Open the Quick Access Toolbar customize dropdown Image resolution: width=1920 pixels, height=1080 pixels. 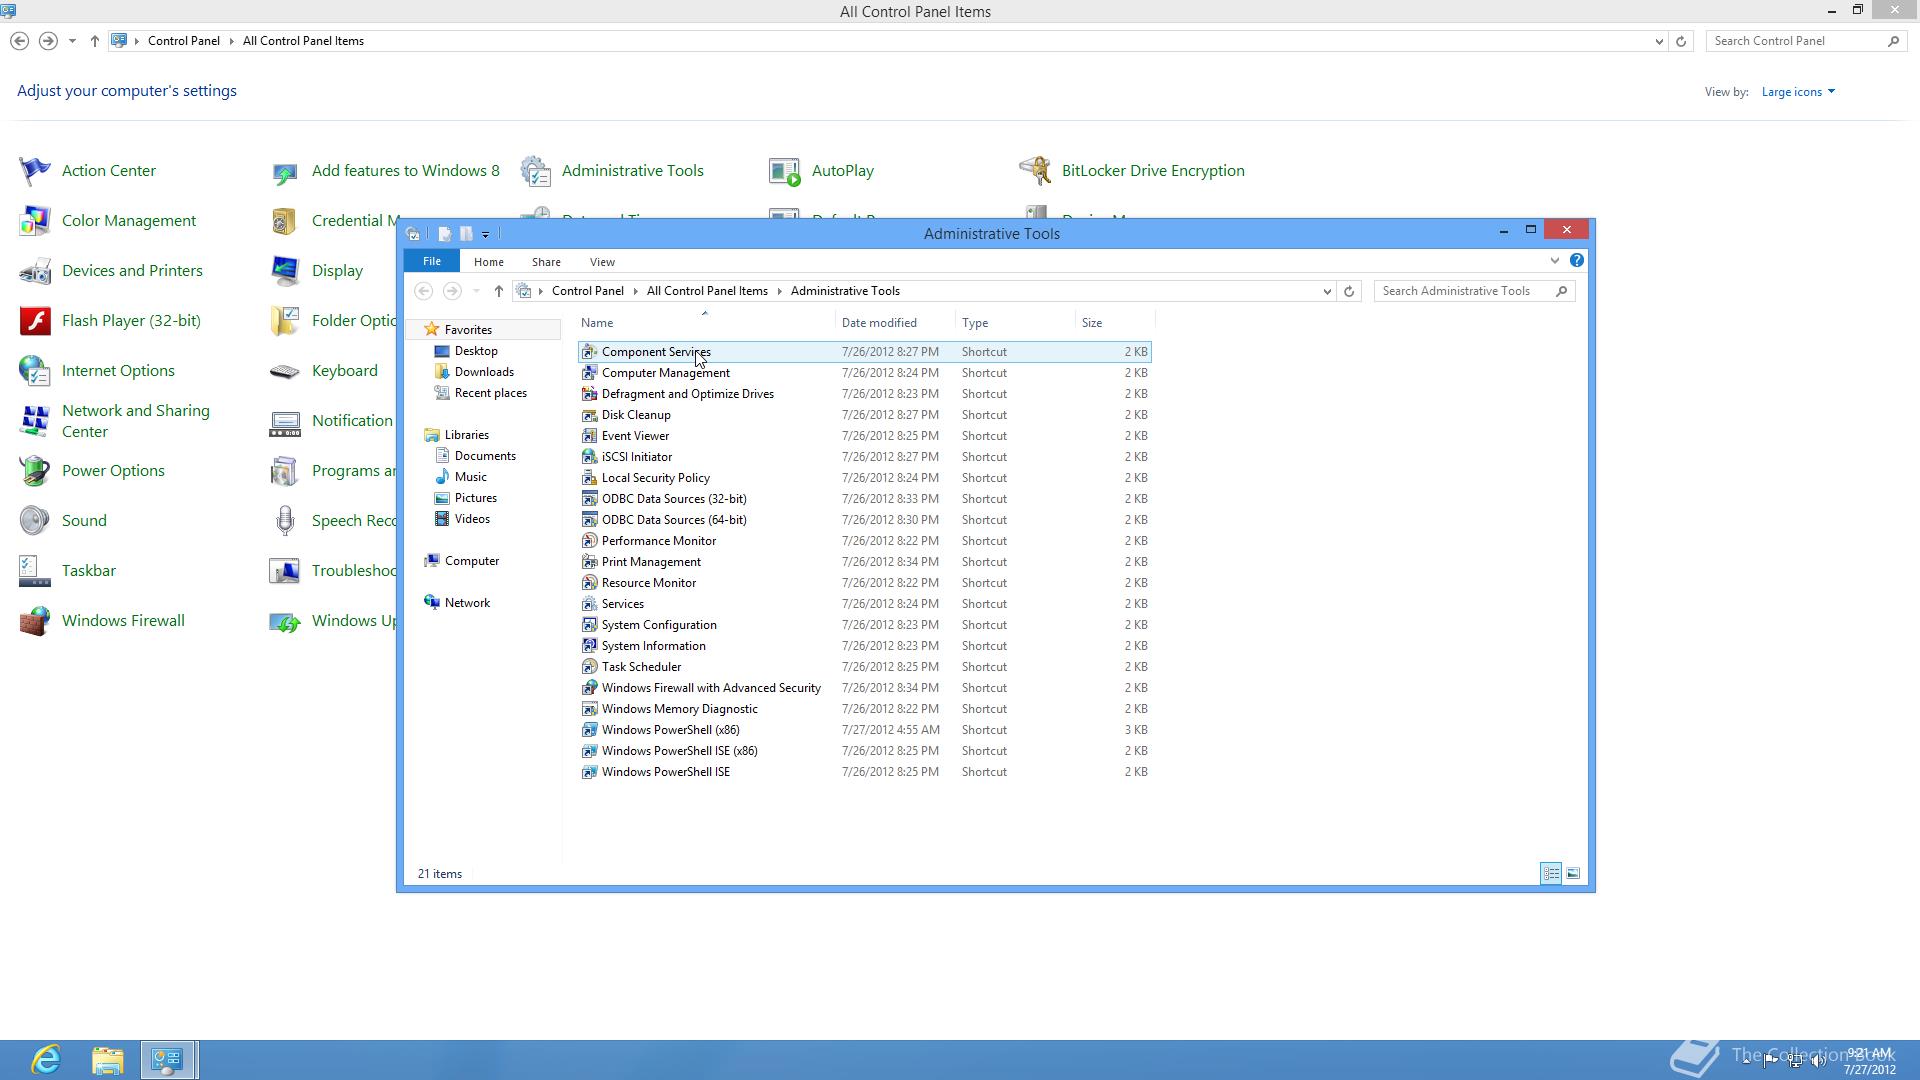(486, 234)
